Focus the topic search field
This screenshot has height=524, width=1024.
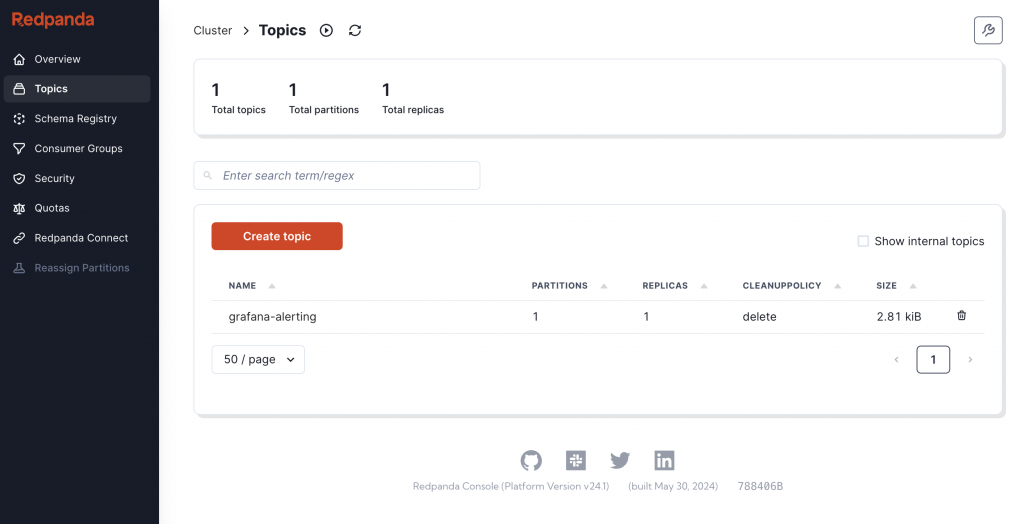(345, 176)
